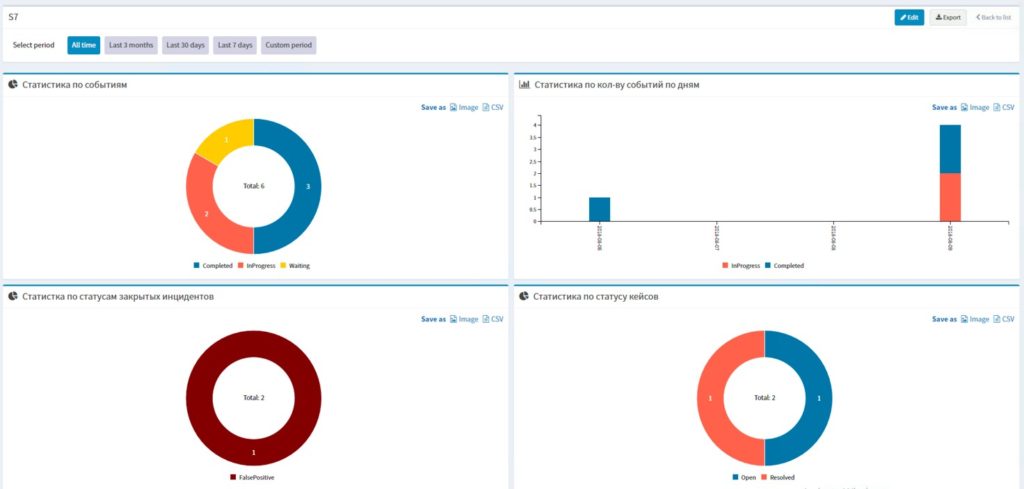1024x489 pixels.
Task: Select the All time period
Action: tap(83, 45)
